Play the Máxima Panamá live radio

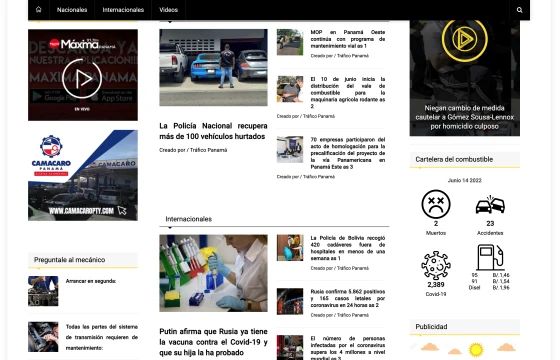tap(82, 79)
